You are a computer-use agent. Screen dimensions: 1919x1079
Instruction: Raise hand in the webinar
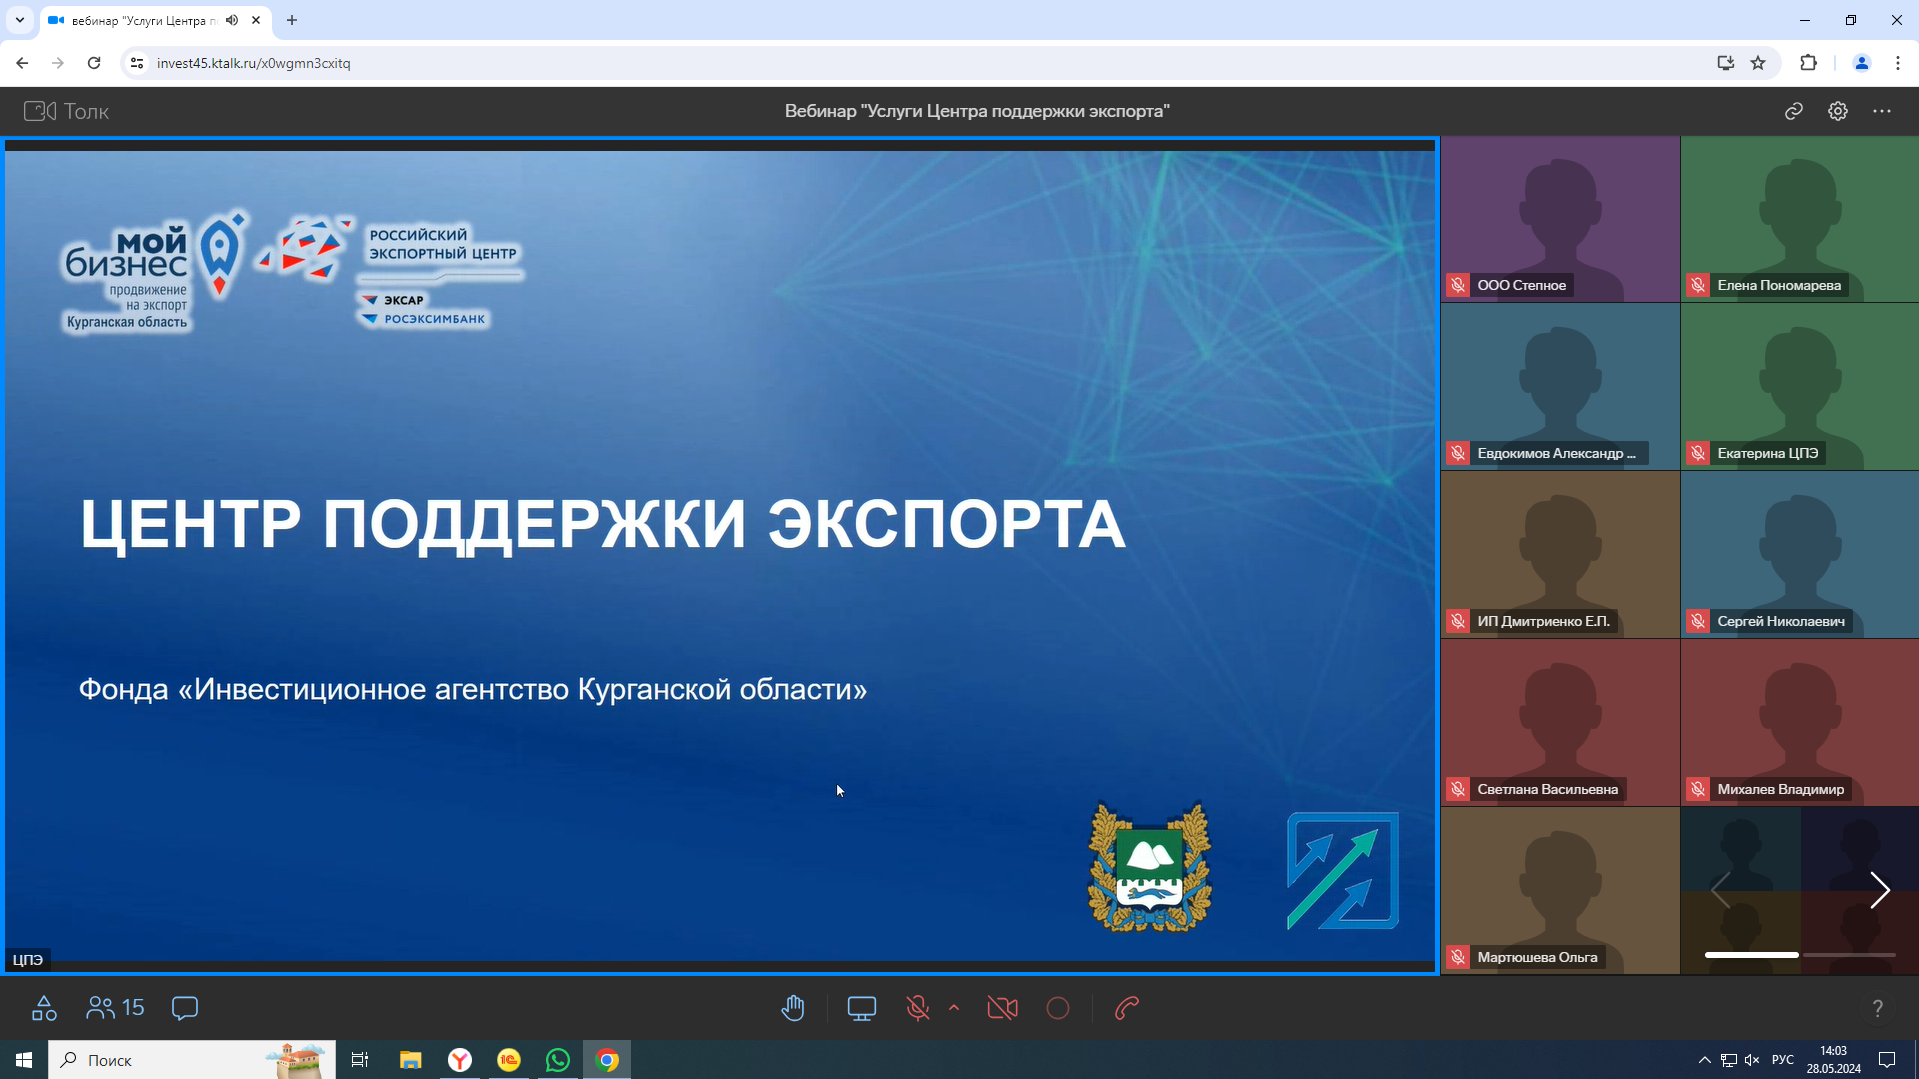pyautogui.click(x=793, y=1008)
